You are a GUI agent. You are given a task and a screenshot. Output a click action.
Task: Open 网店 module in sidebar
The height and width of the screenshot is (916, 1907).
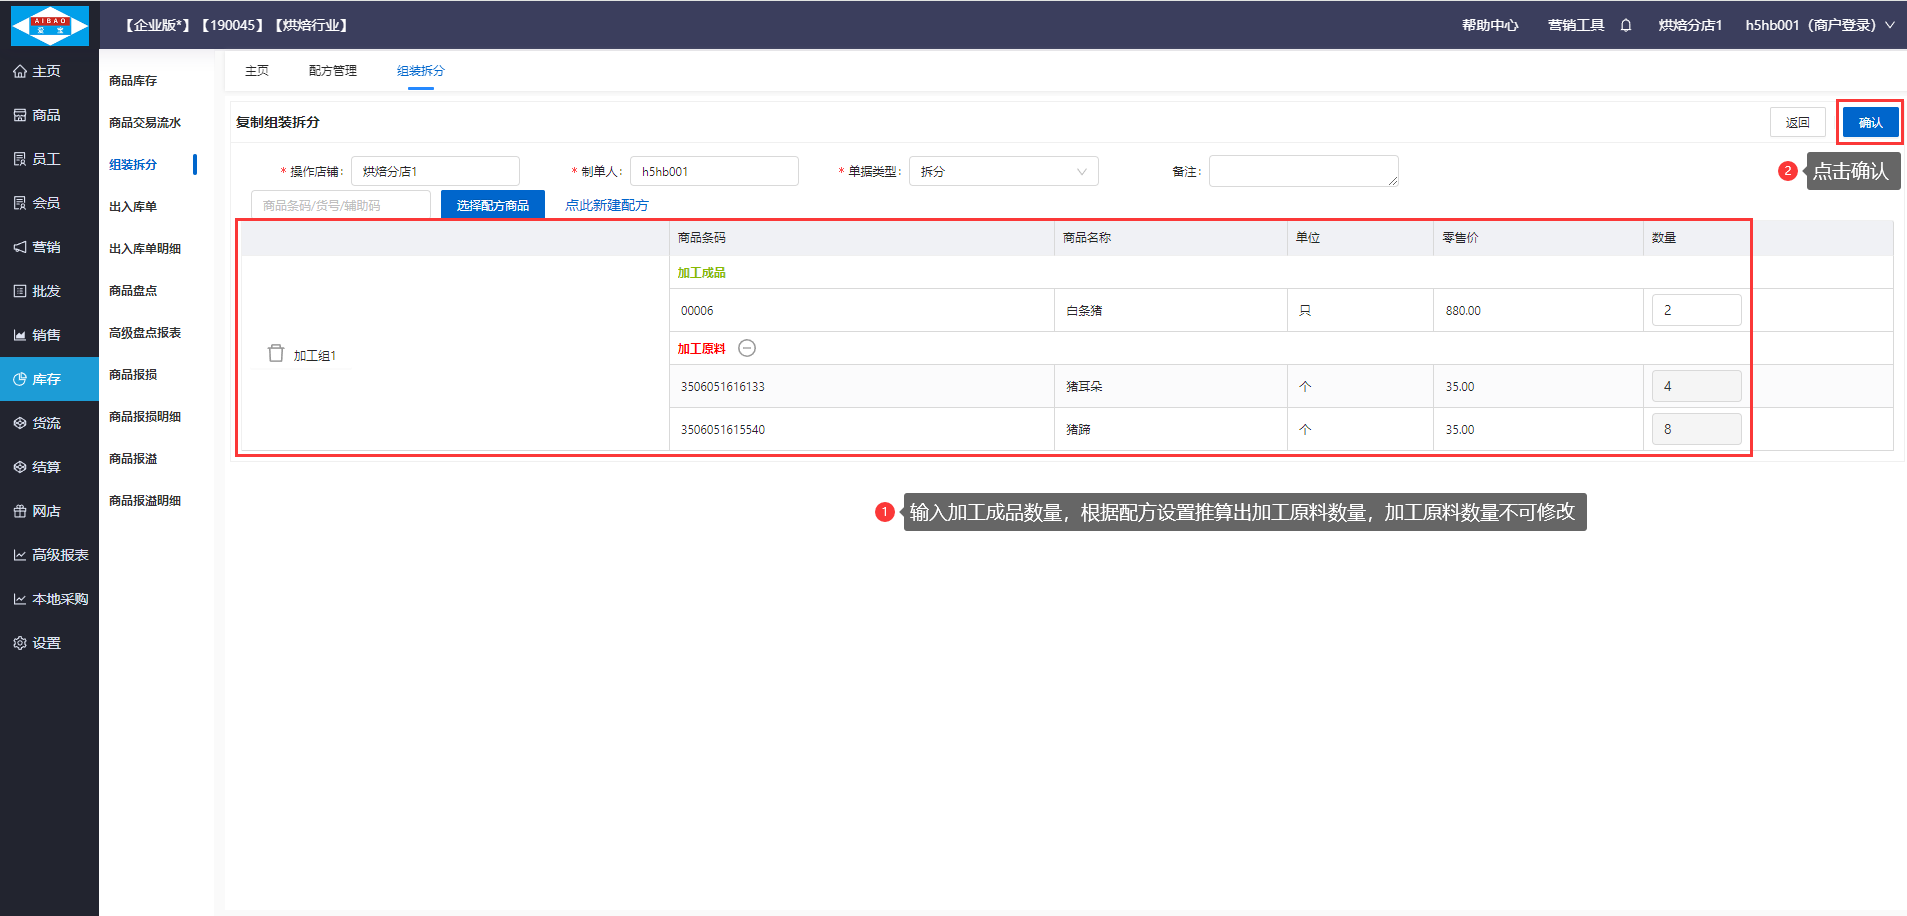coord(46,511)
